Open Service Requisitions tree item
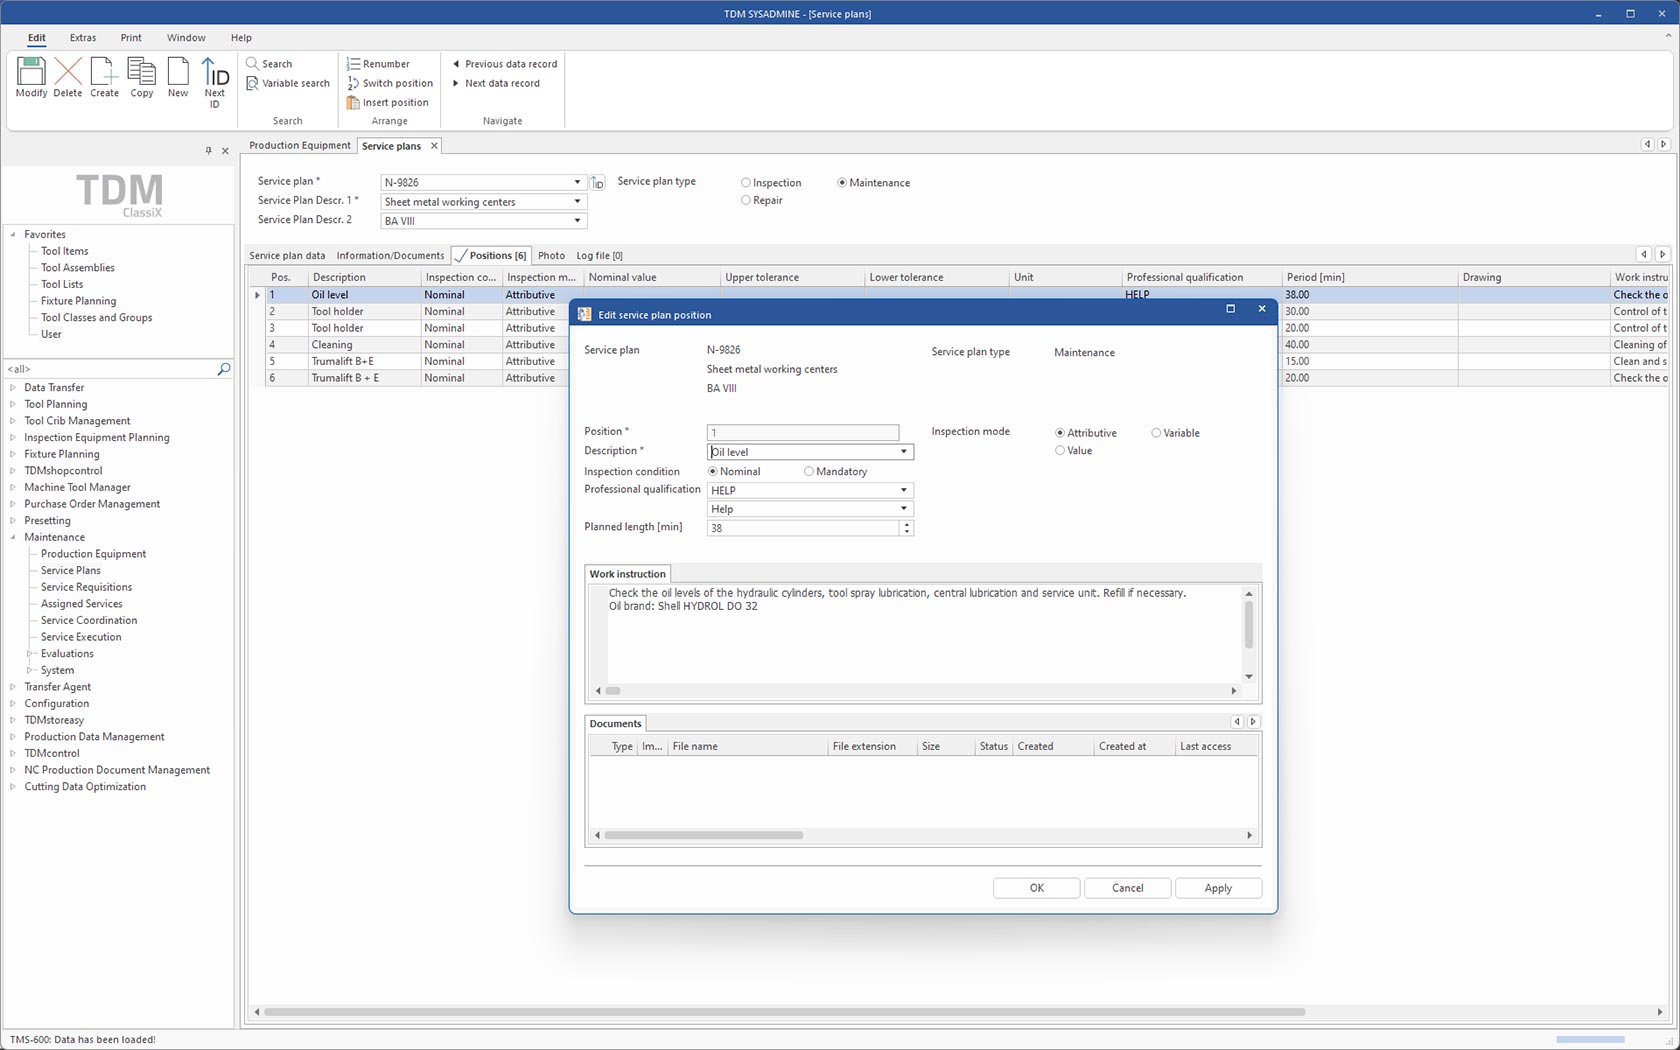This screenshot has width=1680, height=1050. pyautogui.click(x=86, y=587)
